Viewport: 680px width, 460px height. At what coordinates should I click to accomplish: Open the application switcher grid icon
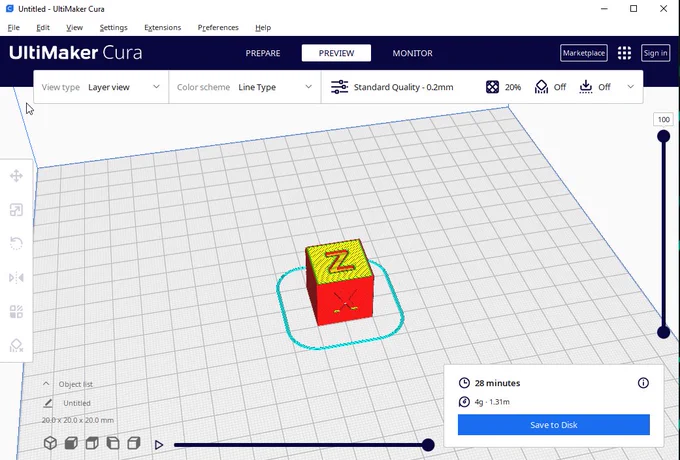624,53
